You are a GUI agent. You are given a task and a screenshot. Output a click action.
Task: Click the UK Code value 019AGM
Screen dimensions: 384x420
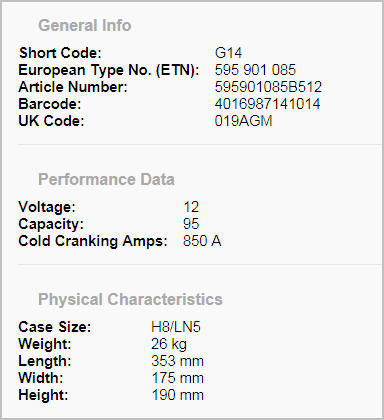244,121
